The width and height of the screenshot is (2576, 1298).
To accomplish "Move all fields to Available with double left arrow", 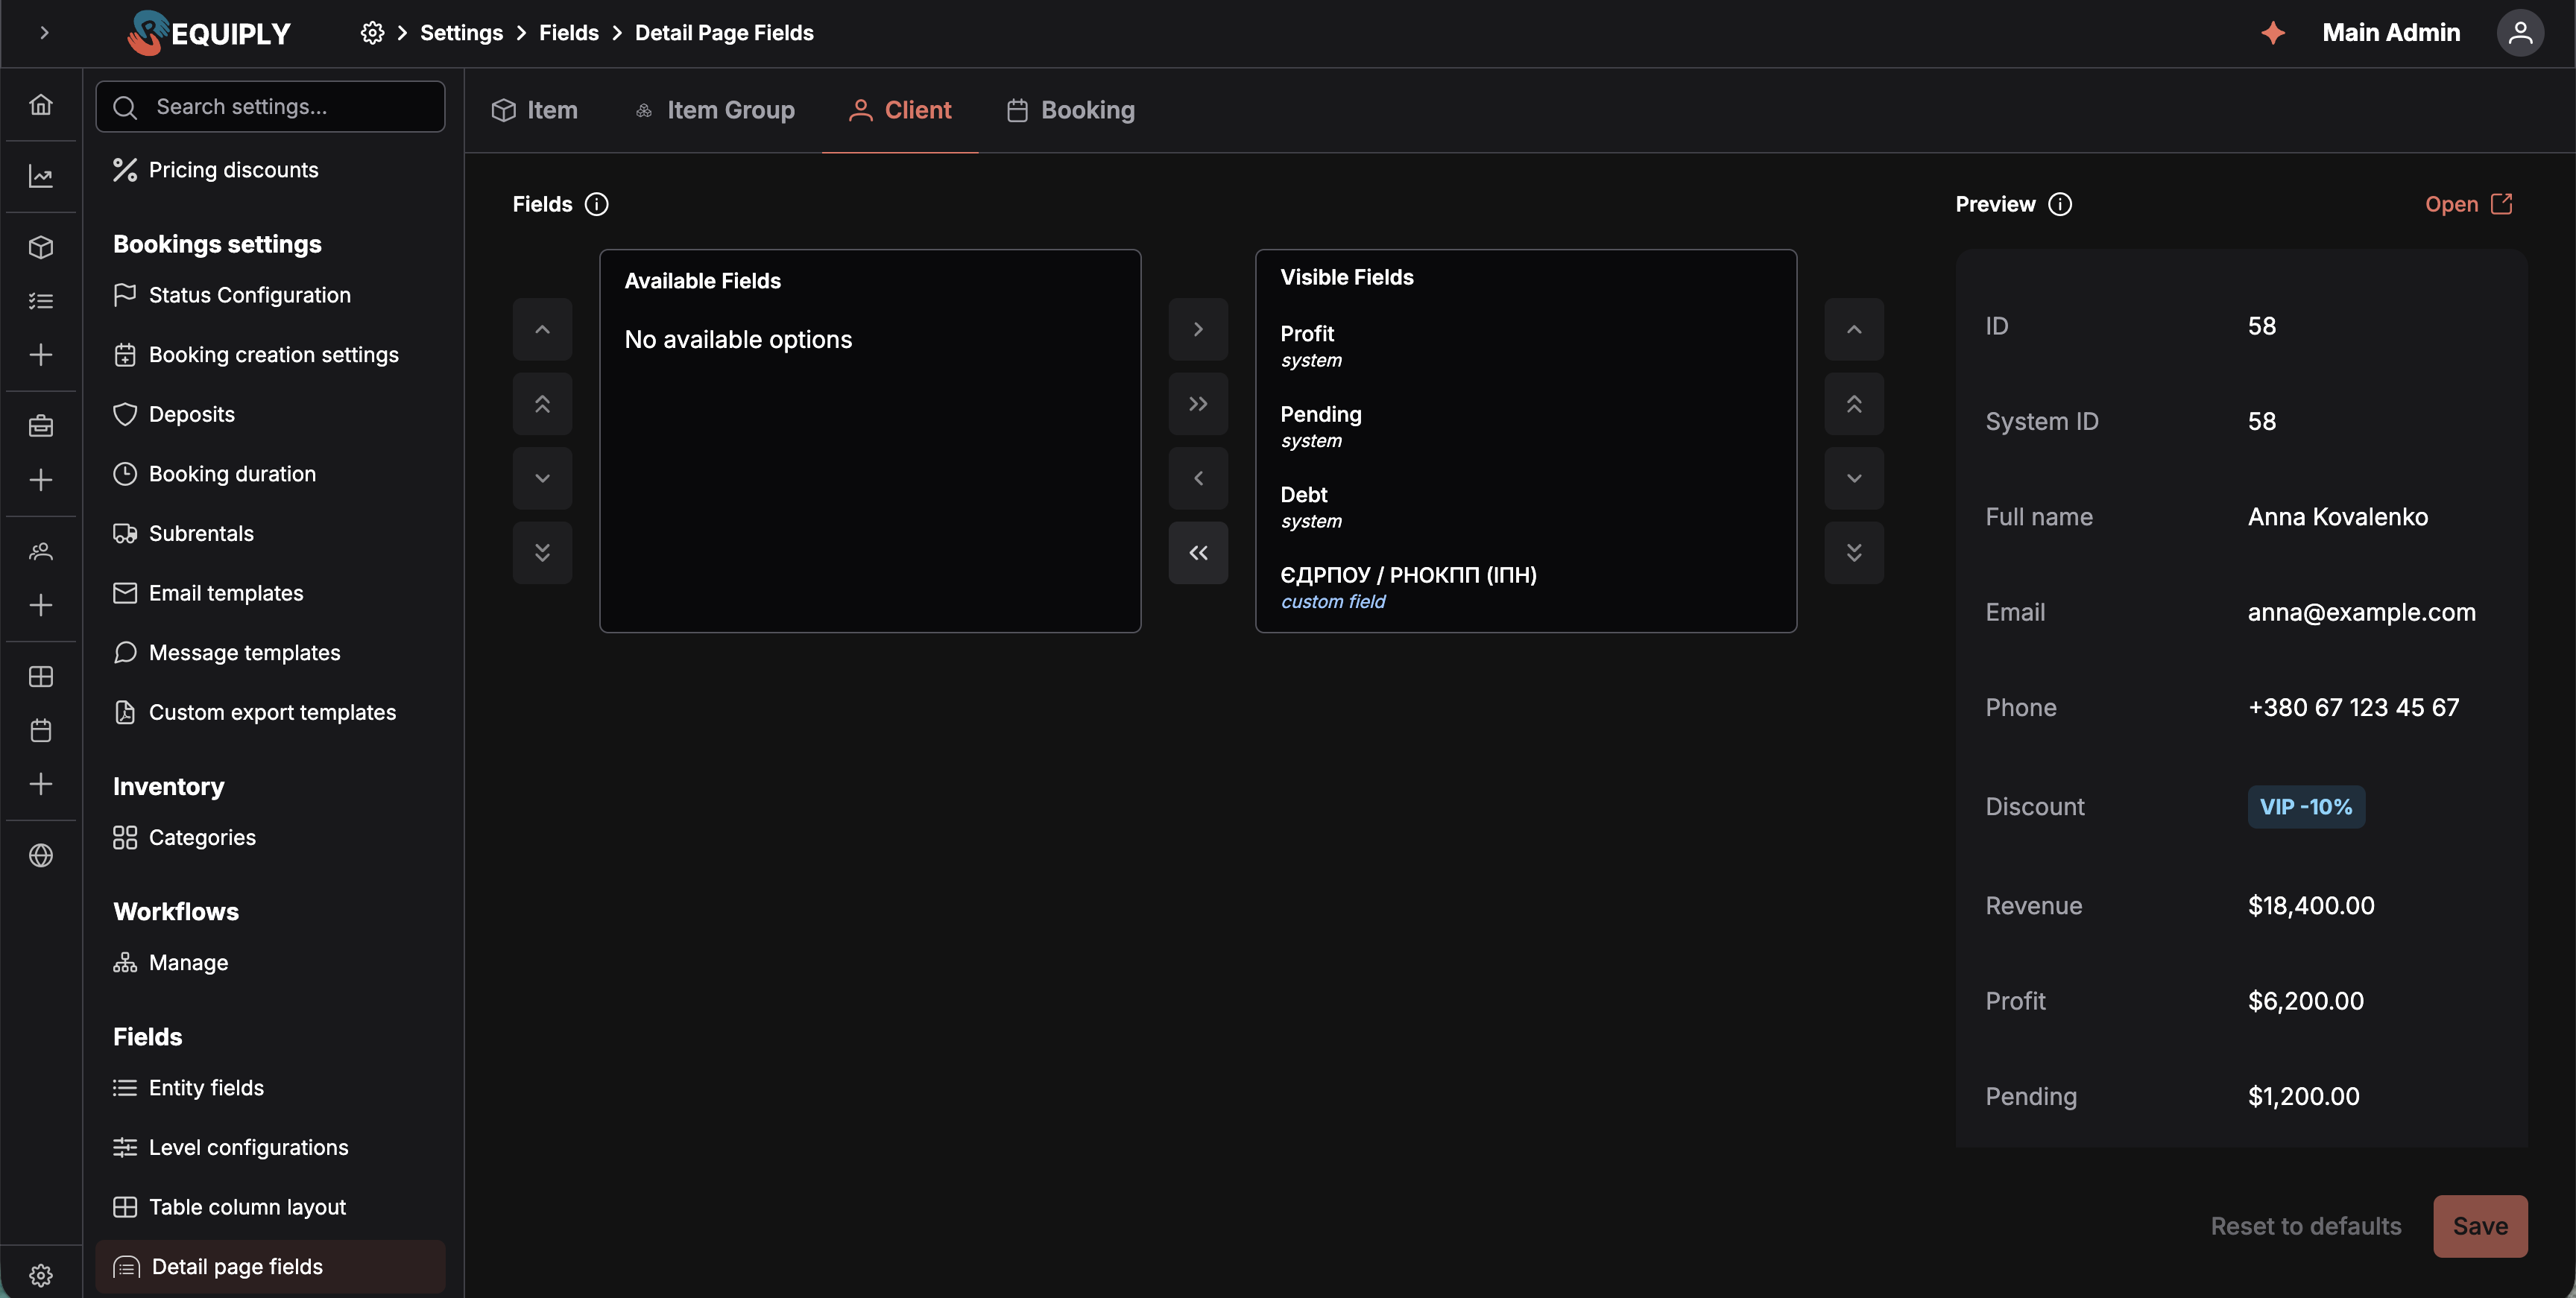I will [1198, 553].
